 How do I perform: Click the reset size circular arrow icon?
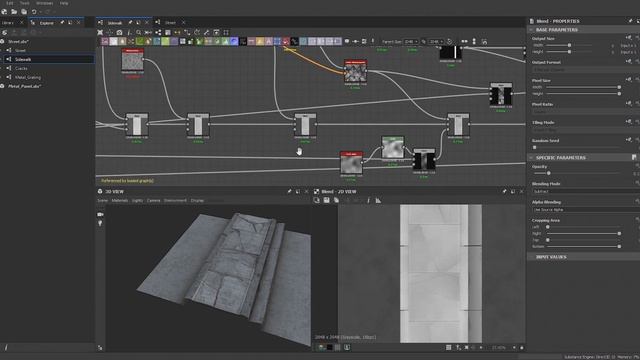point(449,42)
